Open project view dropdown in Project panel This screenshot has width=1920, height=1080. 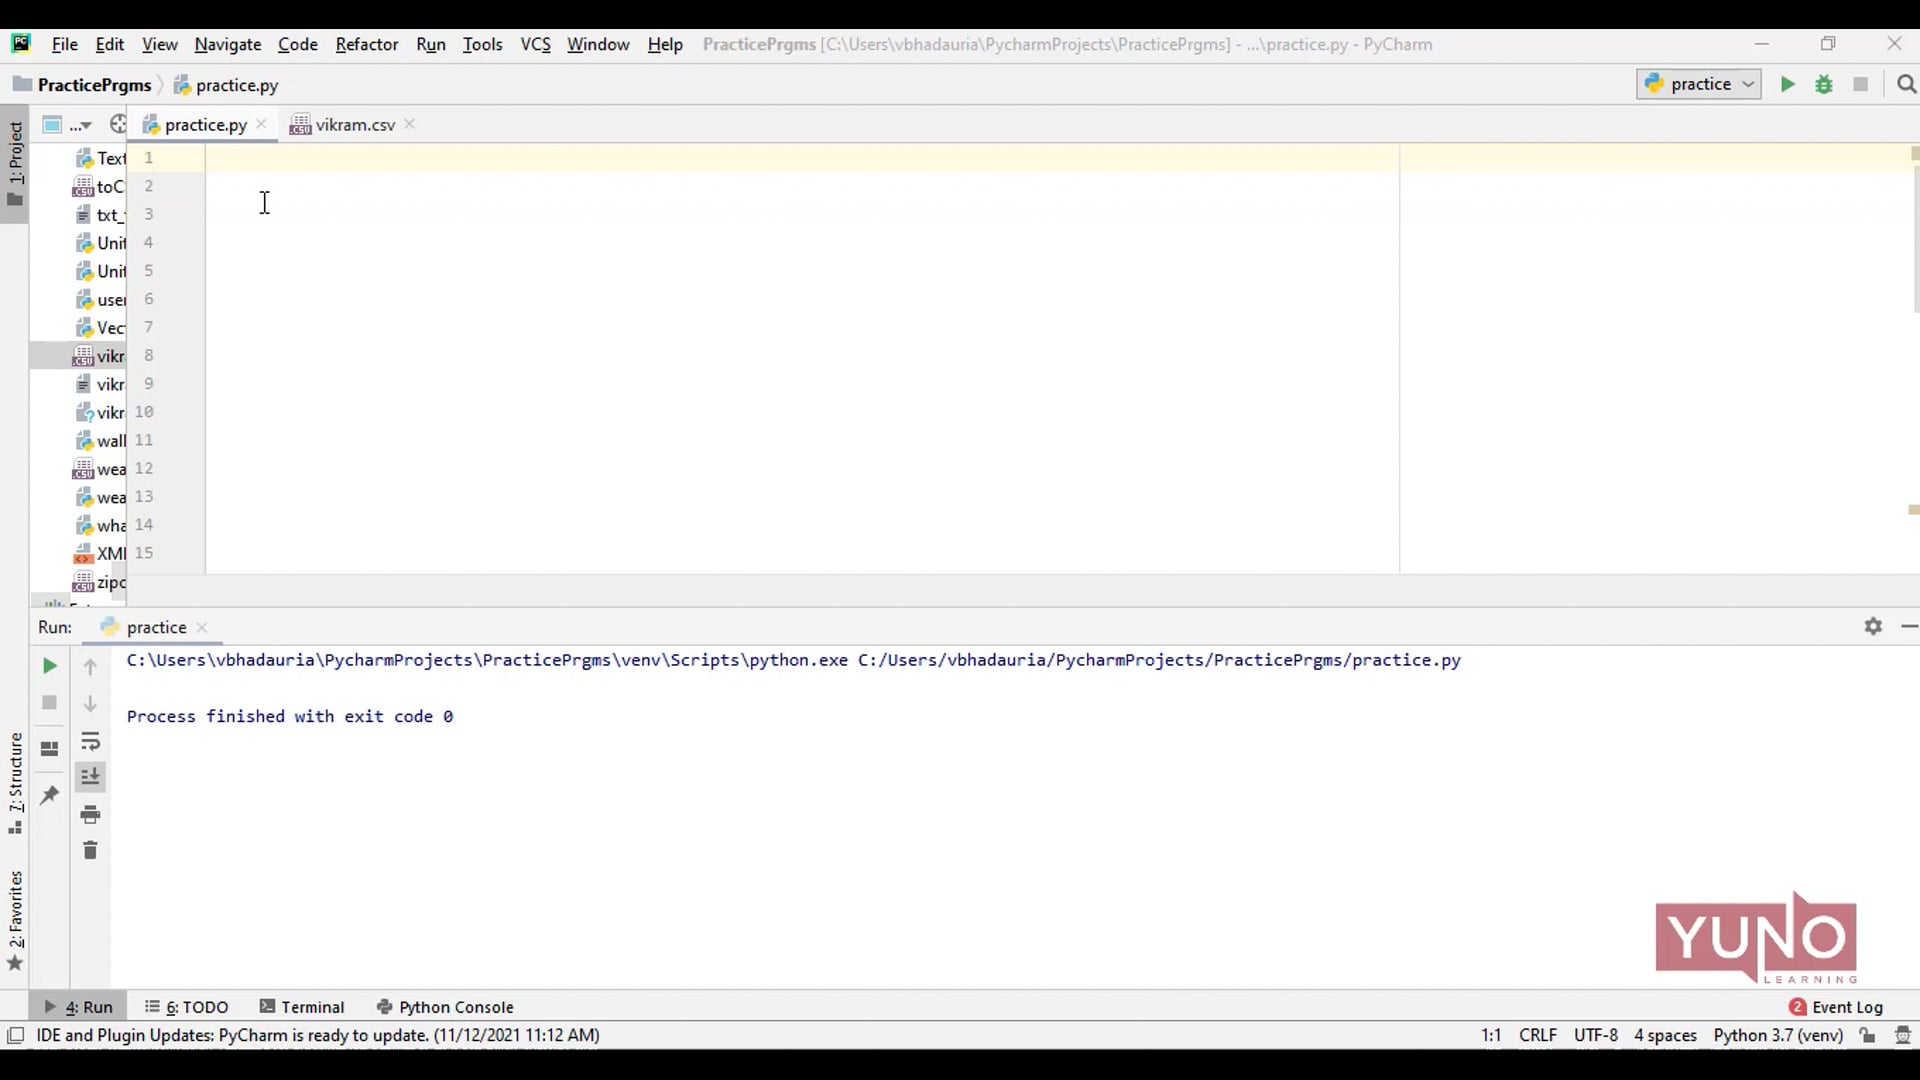(67, 125)
